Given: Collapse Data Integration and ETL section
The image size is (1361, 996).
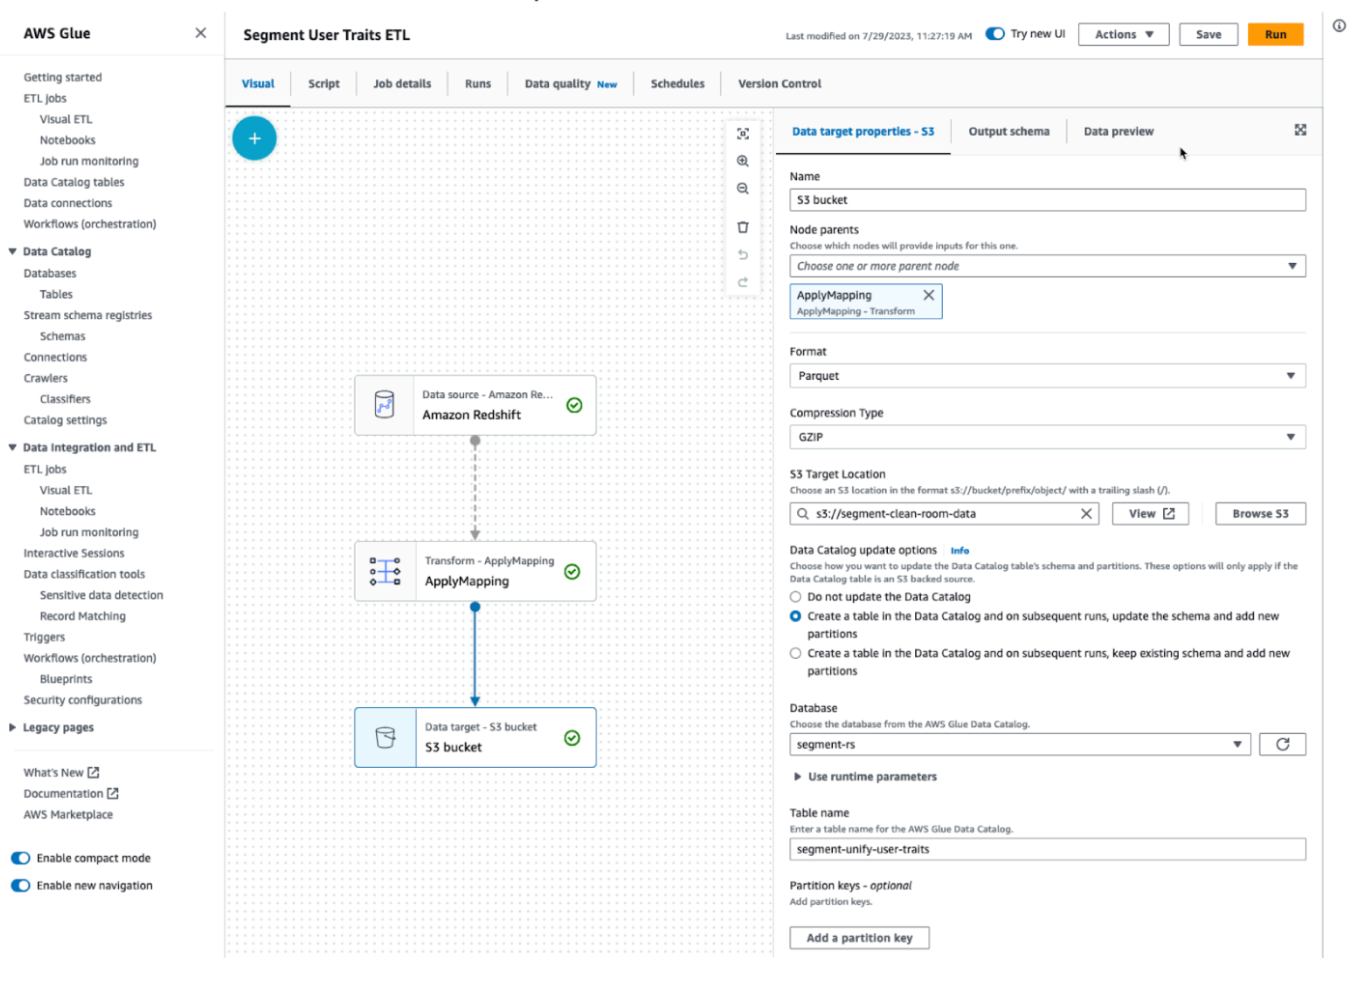Looking at the screenshot, I should 12,448.
